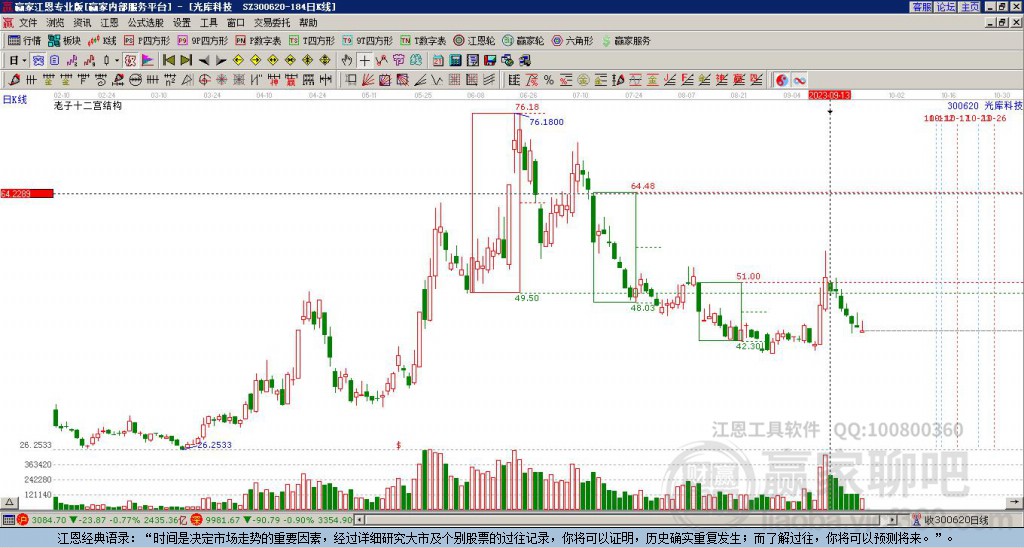Image resolution: width=1024 pixels, height=548 pixels.
Task: Click the 主页 homepage button
Action: (x=970, y=7)
